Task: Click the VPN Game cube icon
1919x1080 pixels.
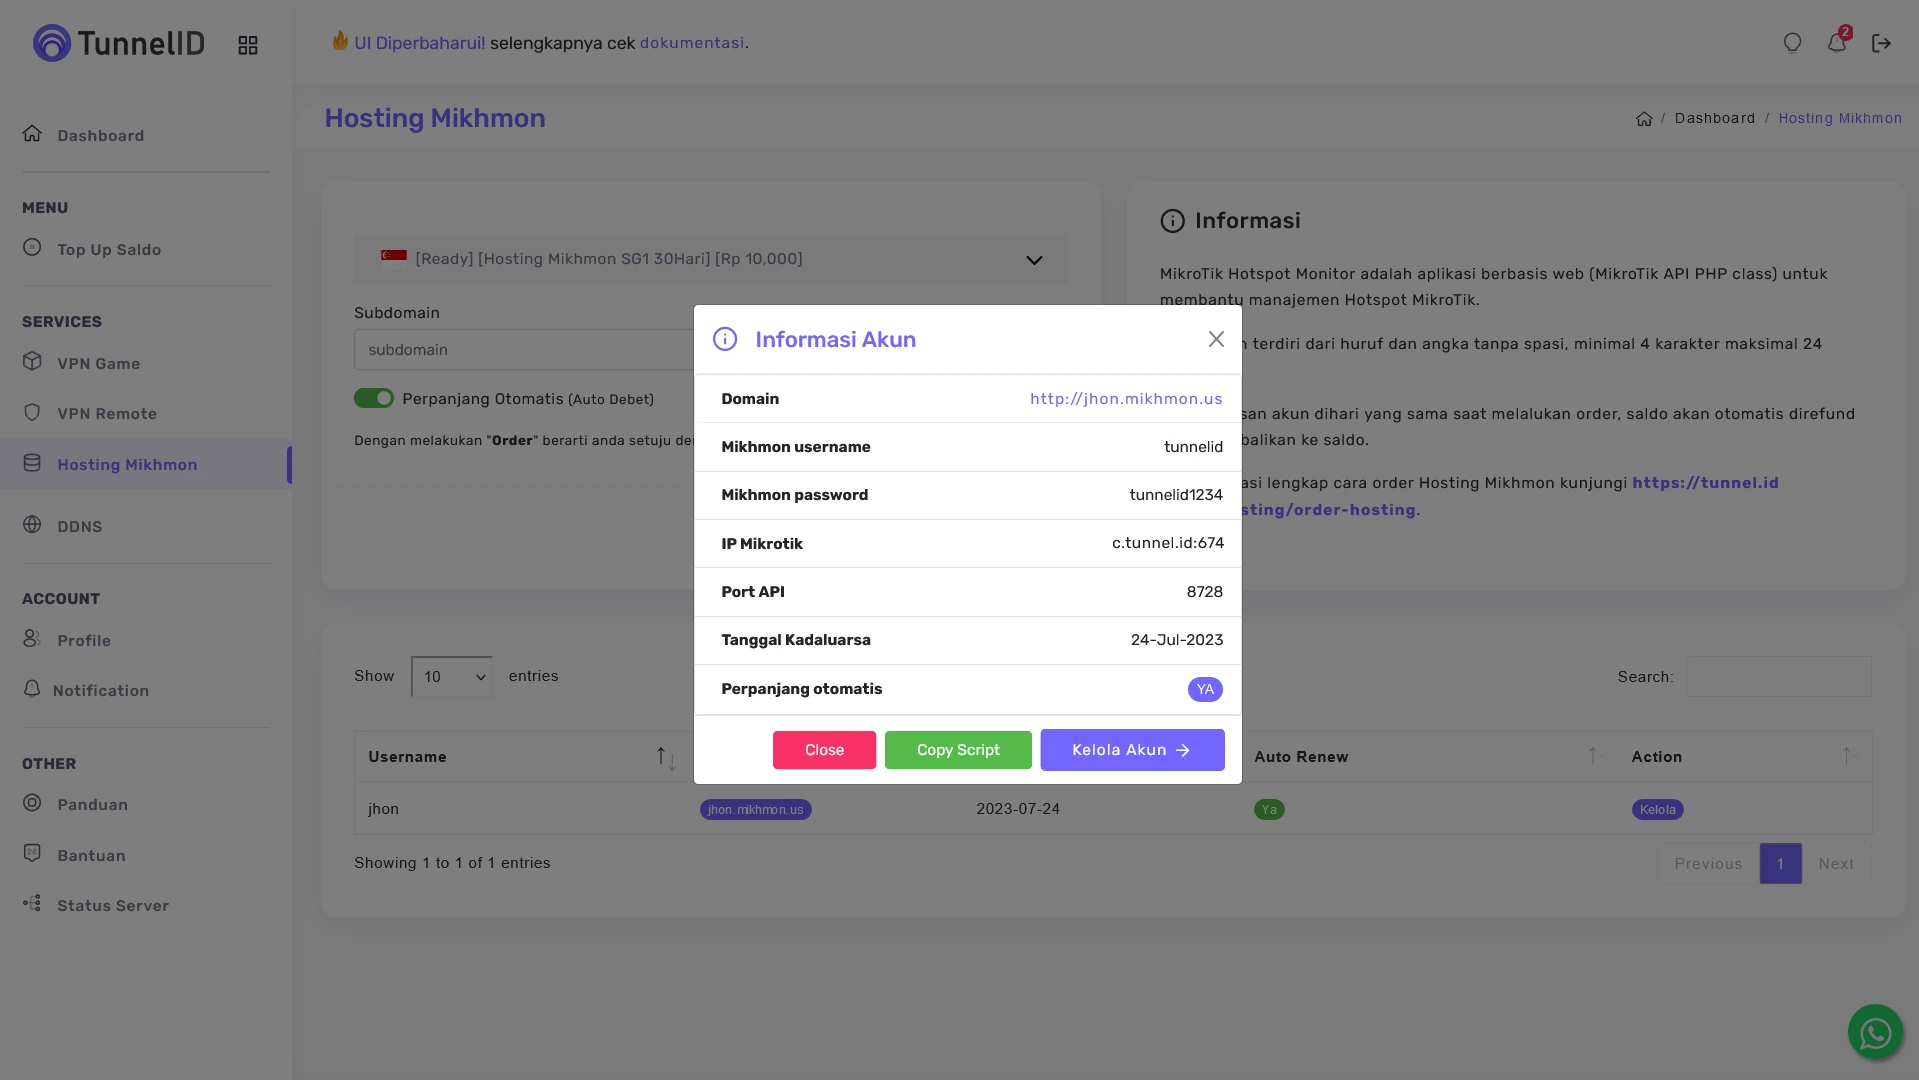Action: click(x=32, y=362)
